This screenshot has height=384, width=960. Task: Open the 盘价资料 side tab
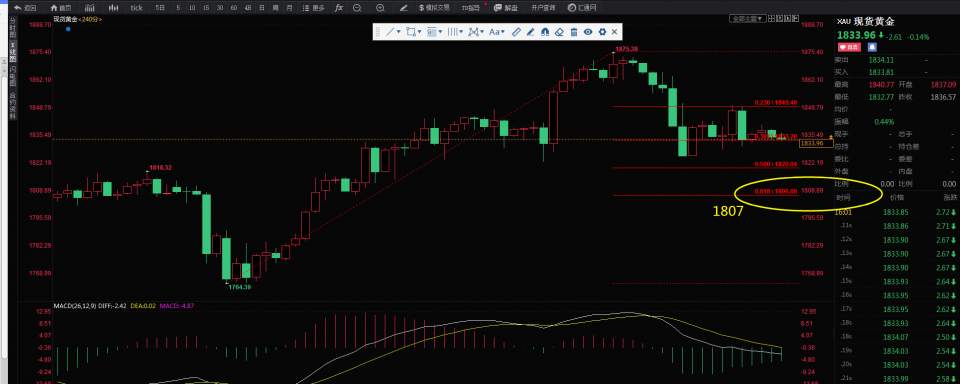click(x=12, y=105)
